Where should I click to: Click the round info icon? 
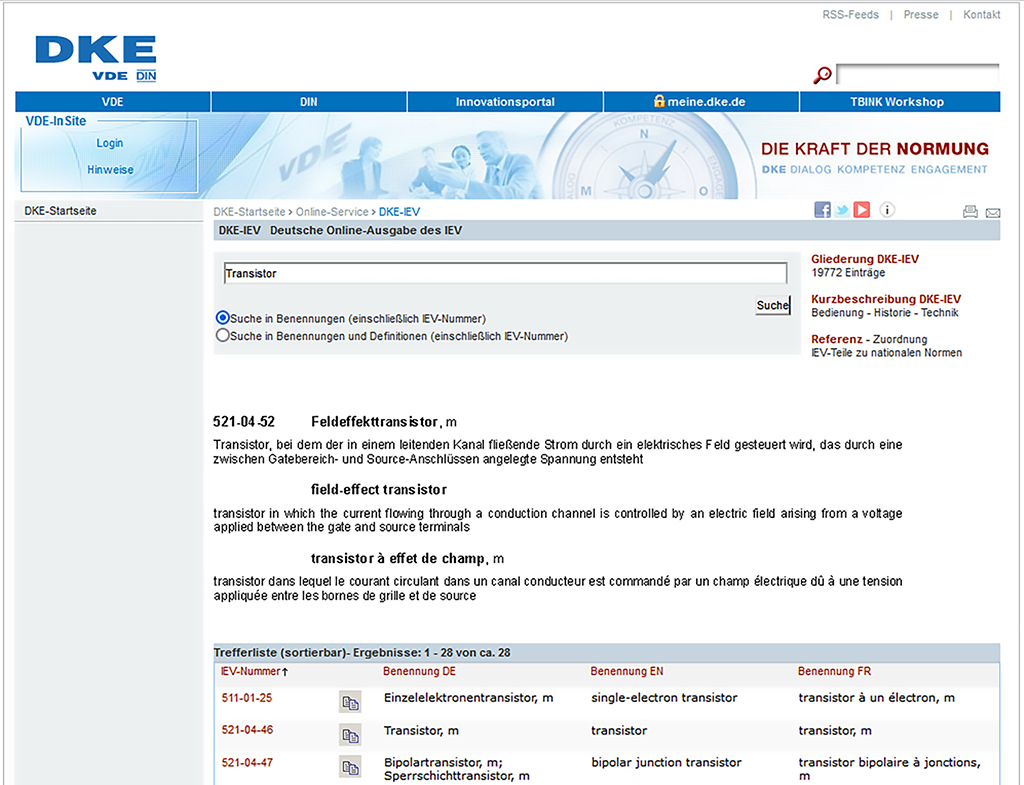coord(887,210)
